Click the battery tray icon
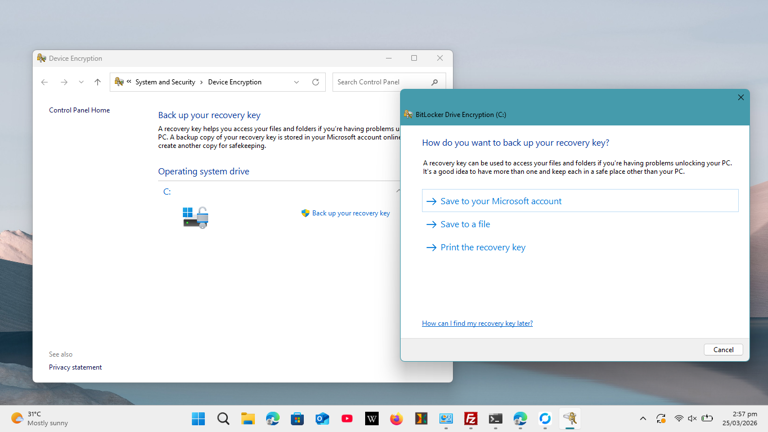Viewport: 768px width, 432px height. point(707,419)
